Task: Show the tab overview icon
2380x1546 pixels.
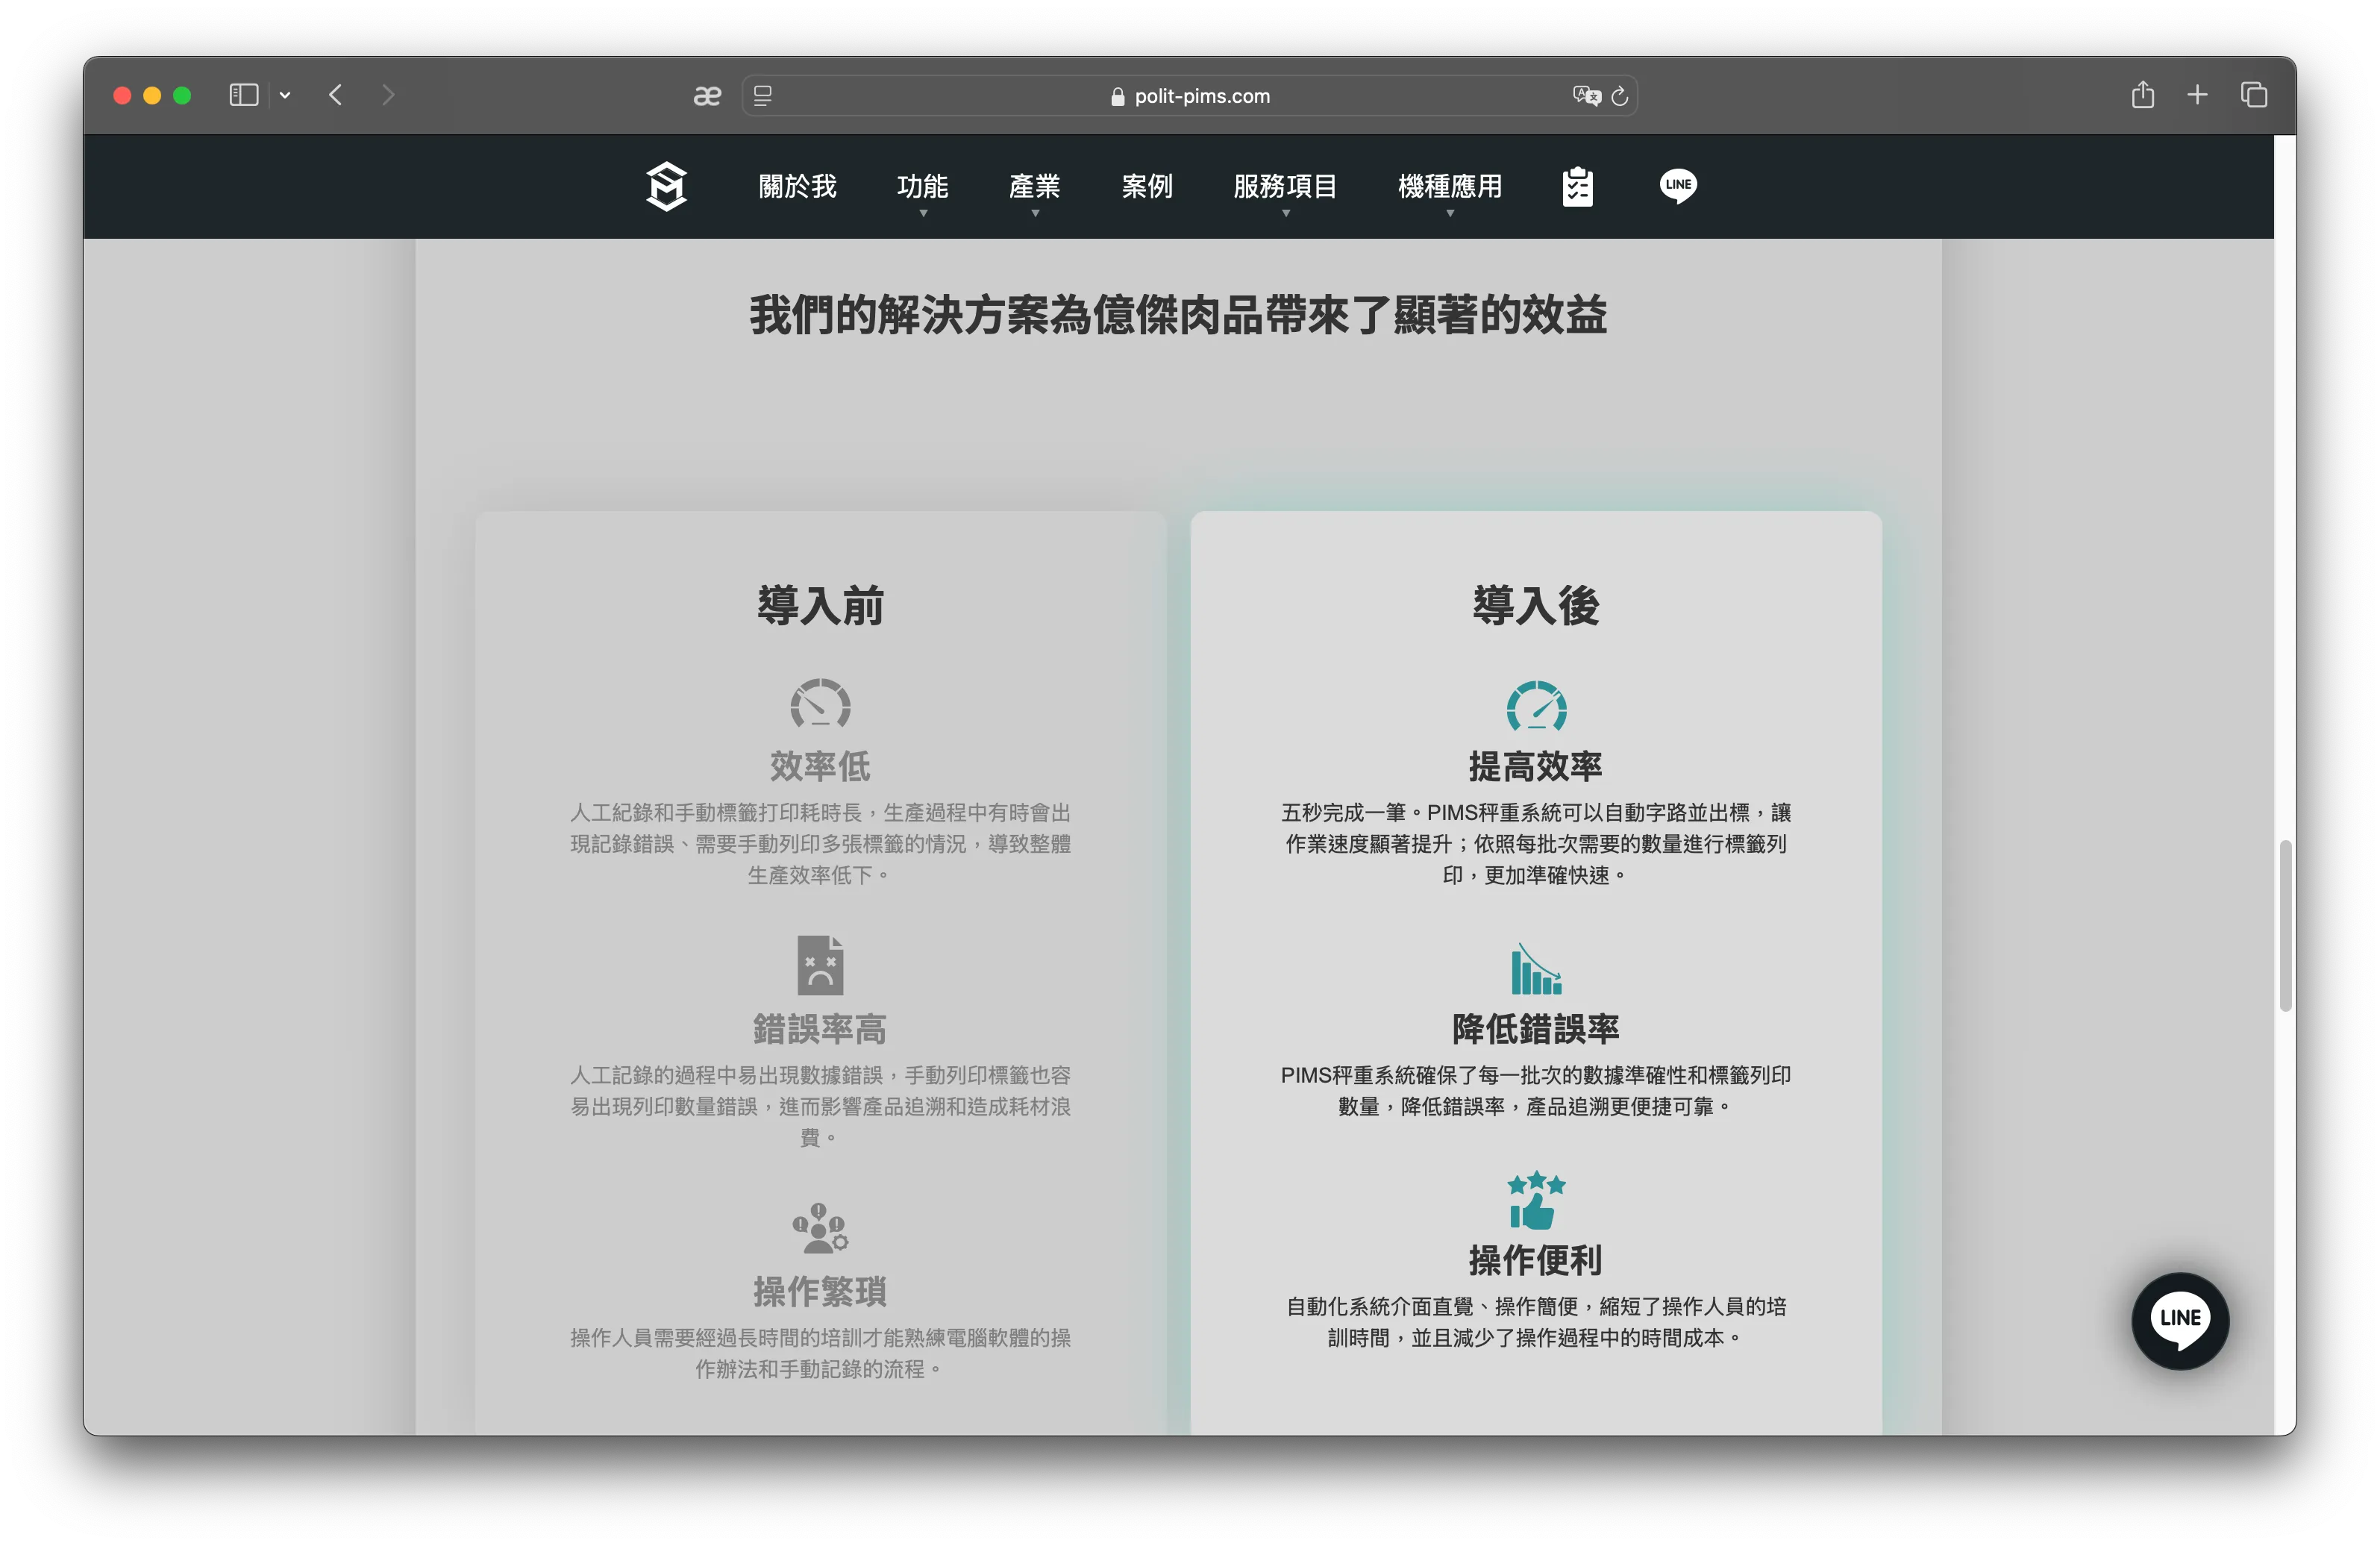Action: pyautogui.click(x=2254, y=95)
